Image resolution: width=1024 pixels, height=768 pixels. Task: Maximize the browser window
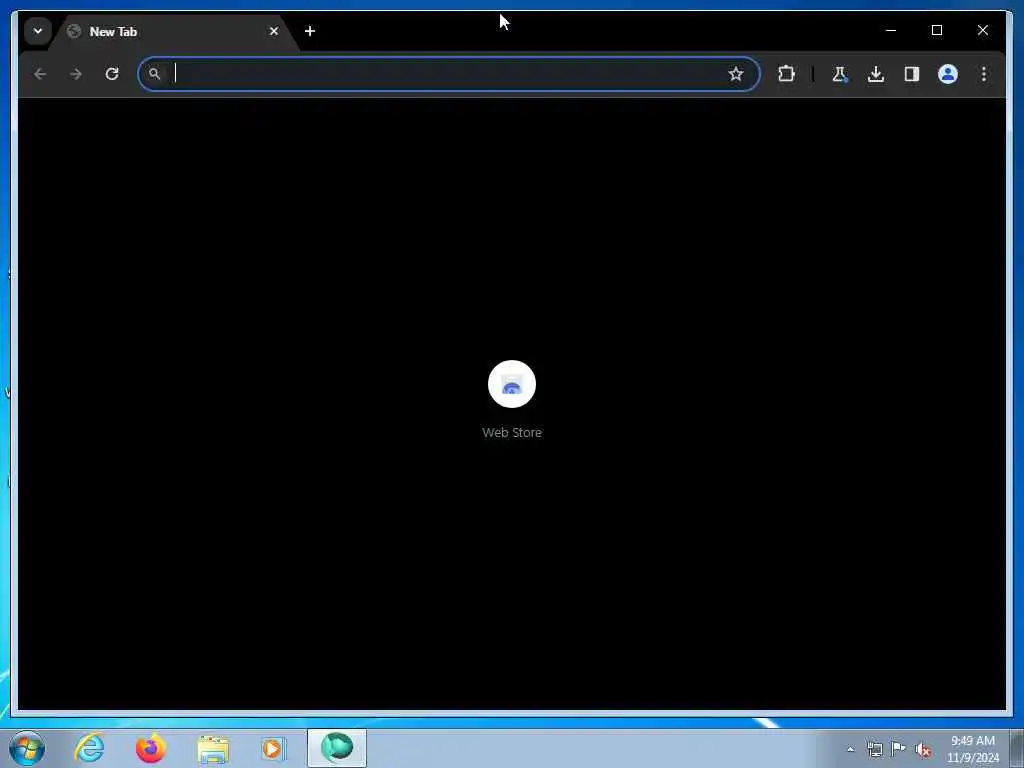[936, 30]
